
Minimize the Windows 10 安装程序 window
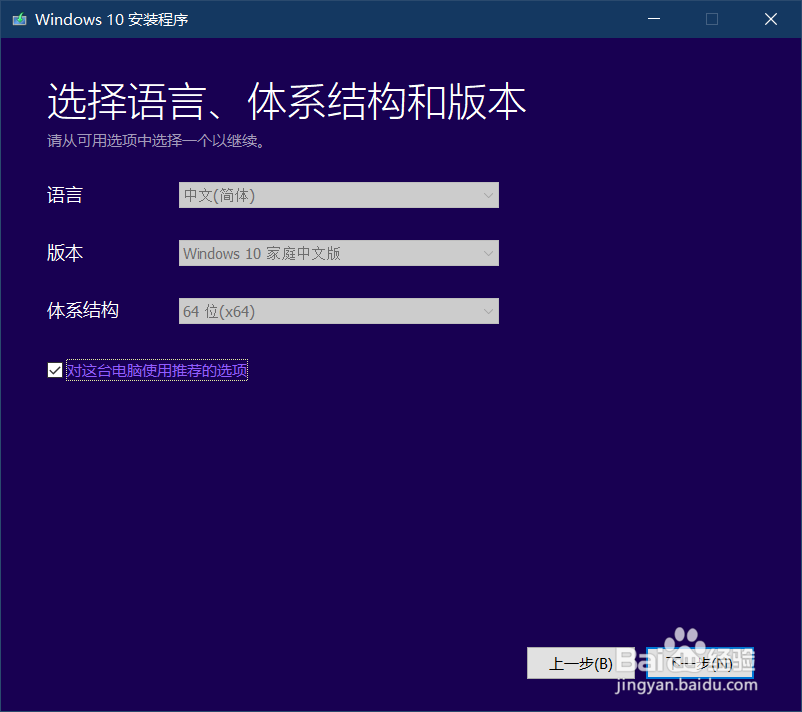(x=654, y=19)
